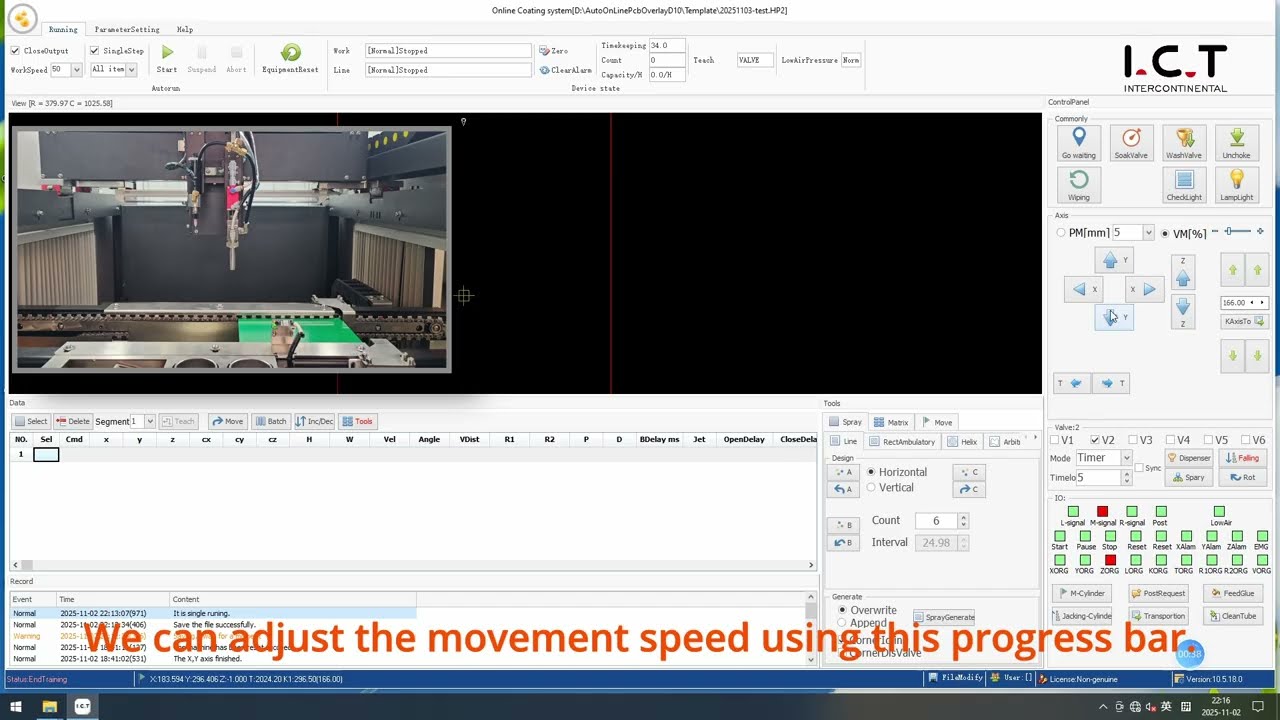Check the Sync checkbox
1280x720 pixels.
tap(1141, 468)
